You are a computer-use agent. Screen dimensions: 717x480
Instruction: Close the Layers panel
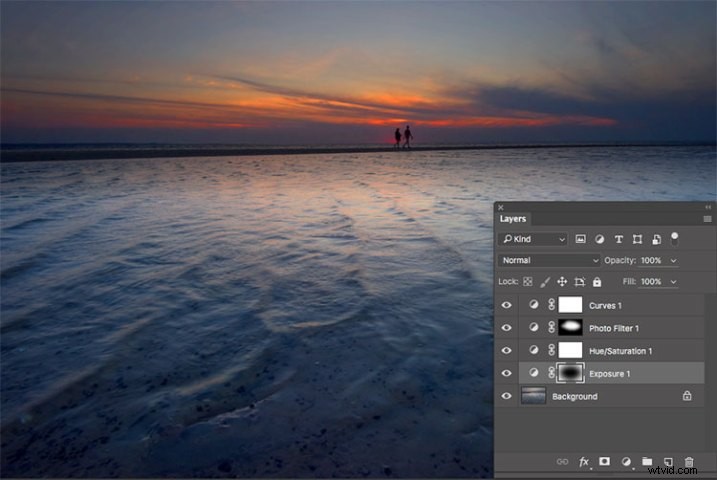[501, 207]
